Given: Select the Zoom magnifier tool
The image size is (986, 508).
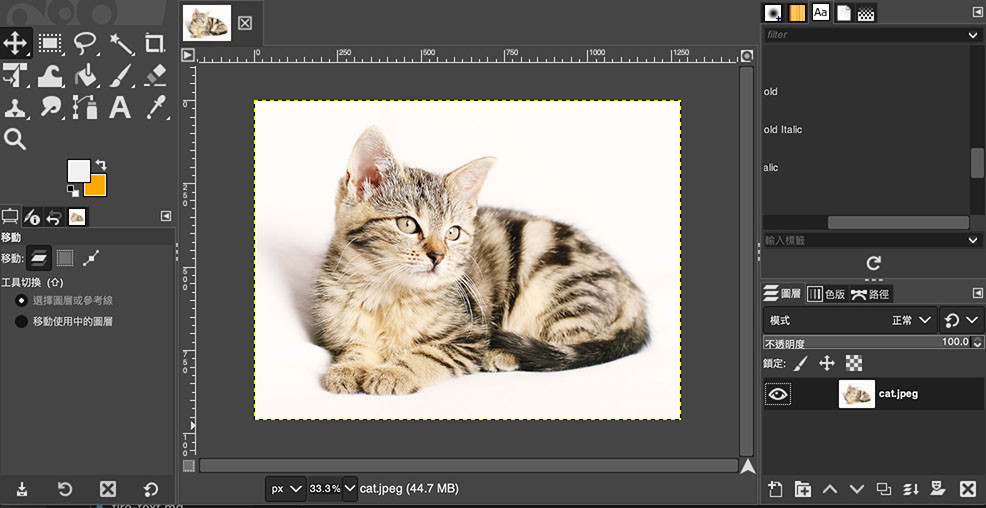Looking at the screenshot, I should tap(14, 139).
